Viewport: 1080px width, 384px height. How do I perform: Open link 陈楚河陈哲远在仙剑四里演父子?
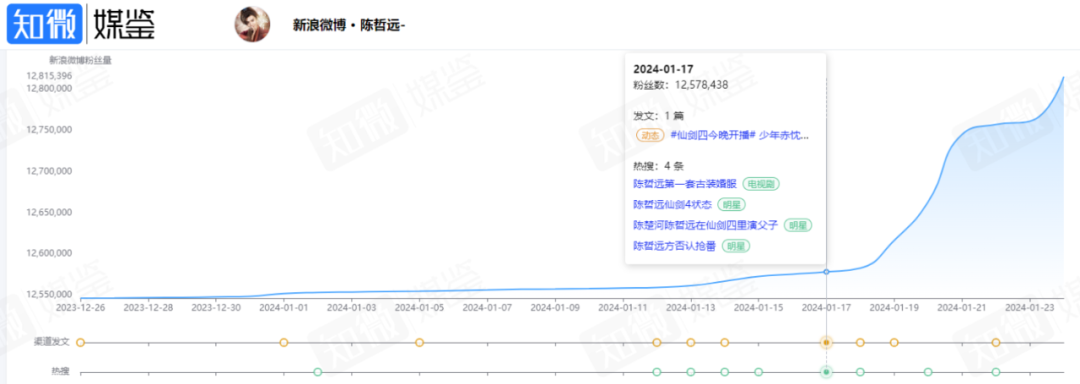click(x=705, y=225)
